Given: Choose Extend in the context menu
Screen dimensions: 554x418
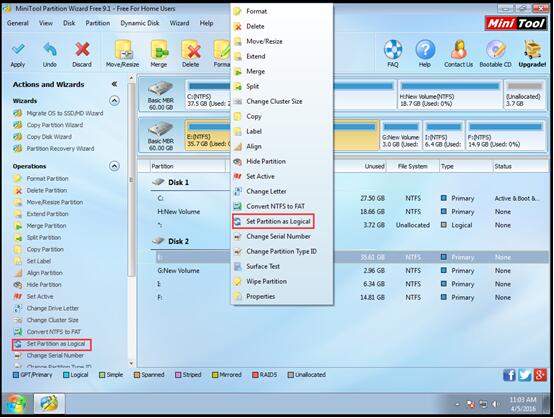Looking at the screenshot, I should (x=282, y=57).
